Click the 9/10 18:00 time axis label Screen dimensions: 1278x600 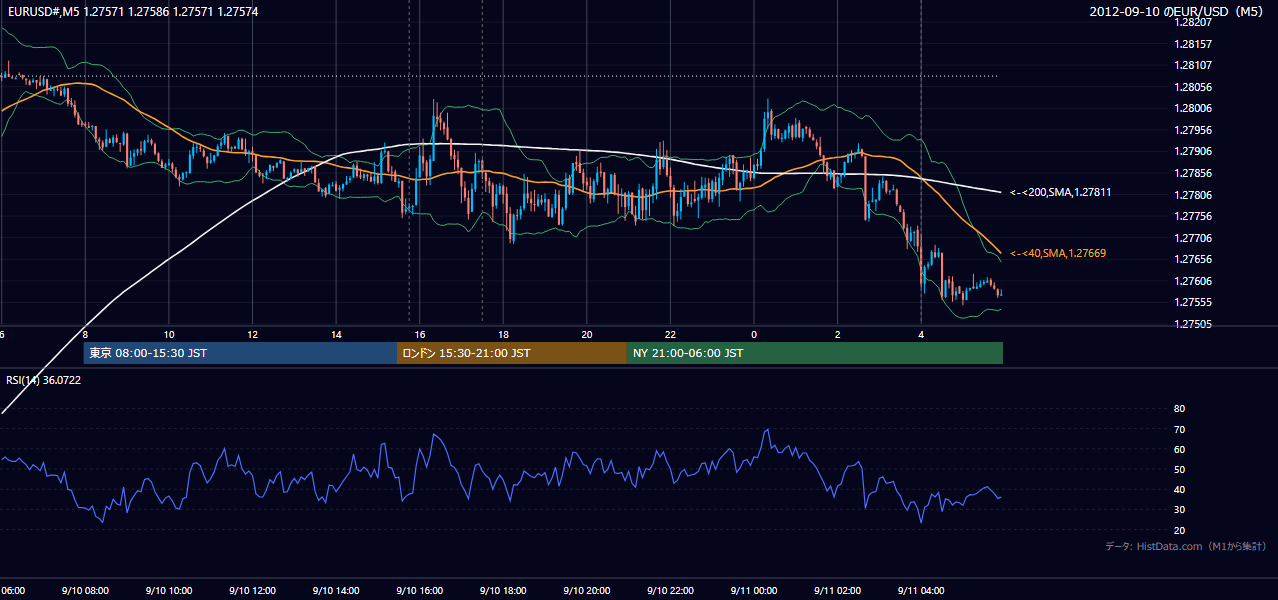coord(503,590)
